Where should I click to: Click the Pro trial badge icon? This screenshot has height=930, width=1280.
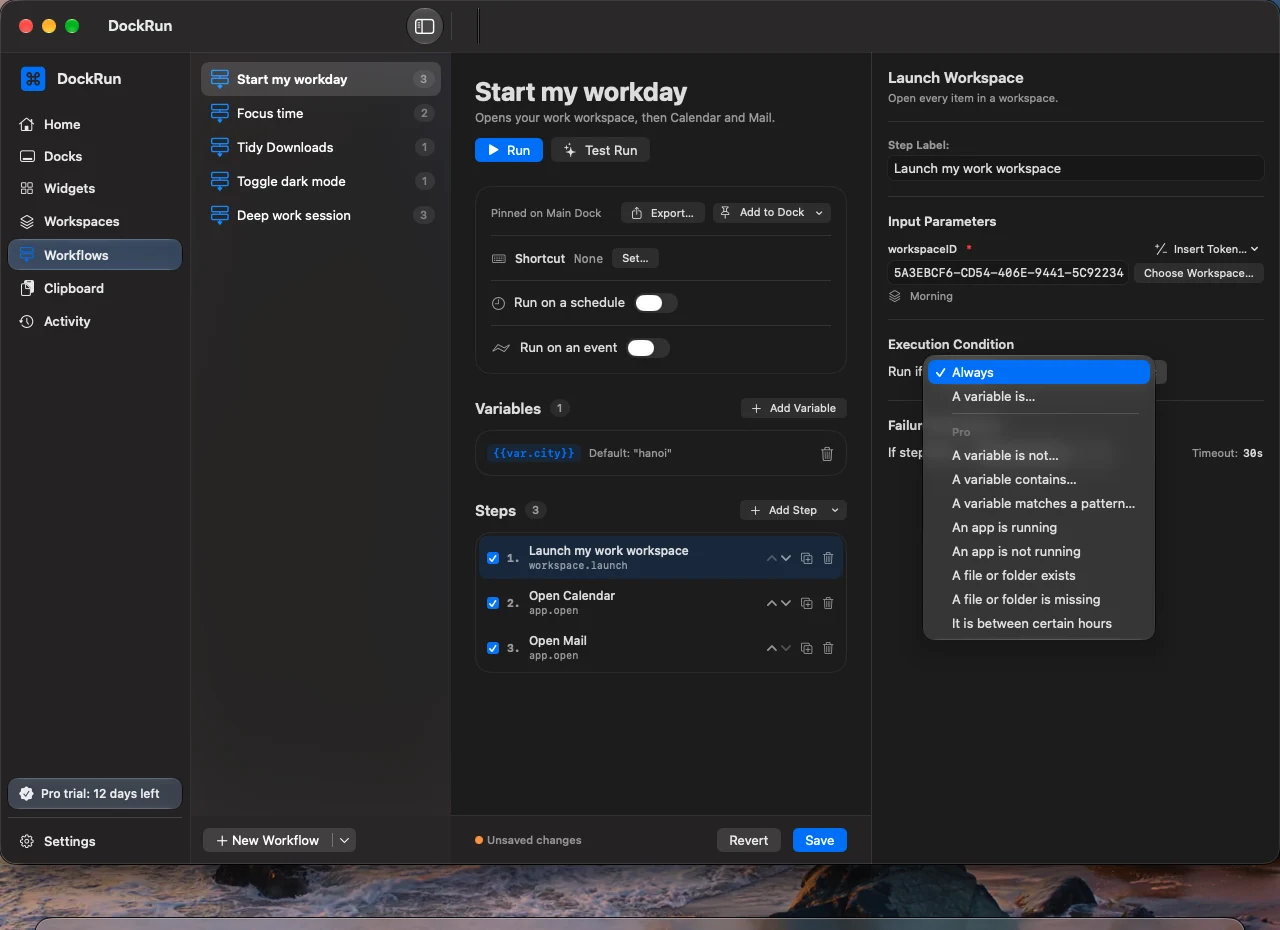click(x=27, y=793)
